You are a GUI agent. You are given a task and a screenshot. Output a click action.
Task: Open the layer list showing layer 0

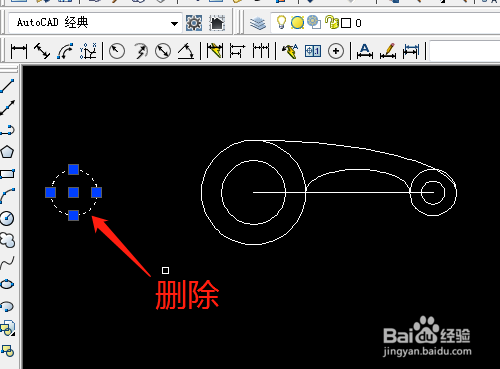click(x=385, y=23)
